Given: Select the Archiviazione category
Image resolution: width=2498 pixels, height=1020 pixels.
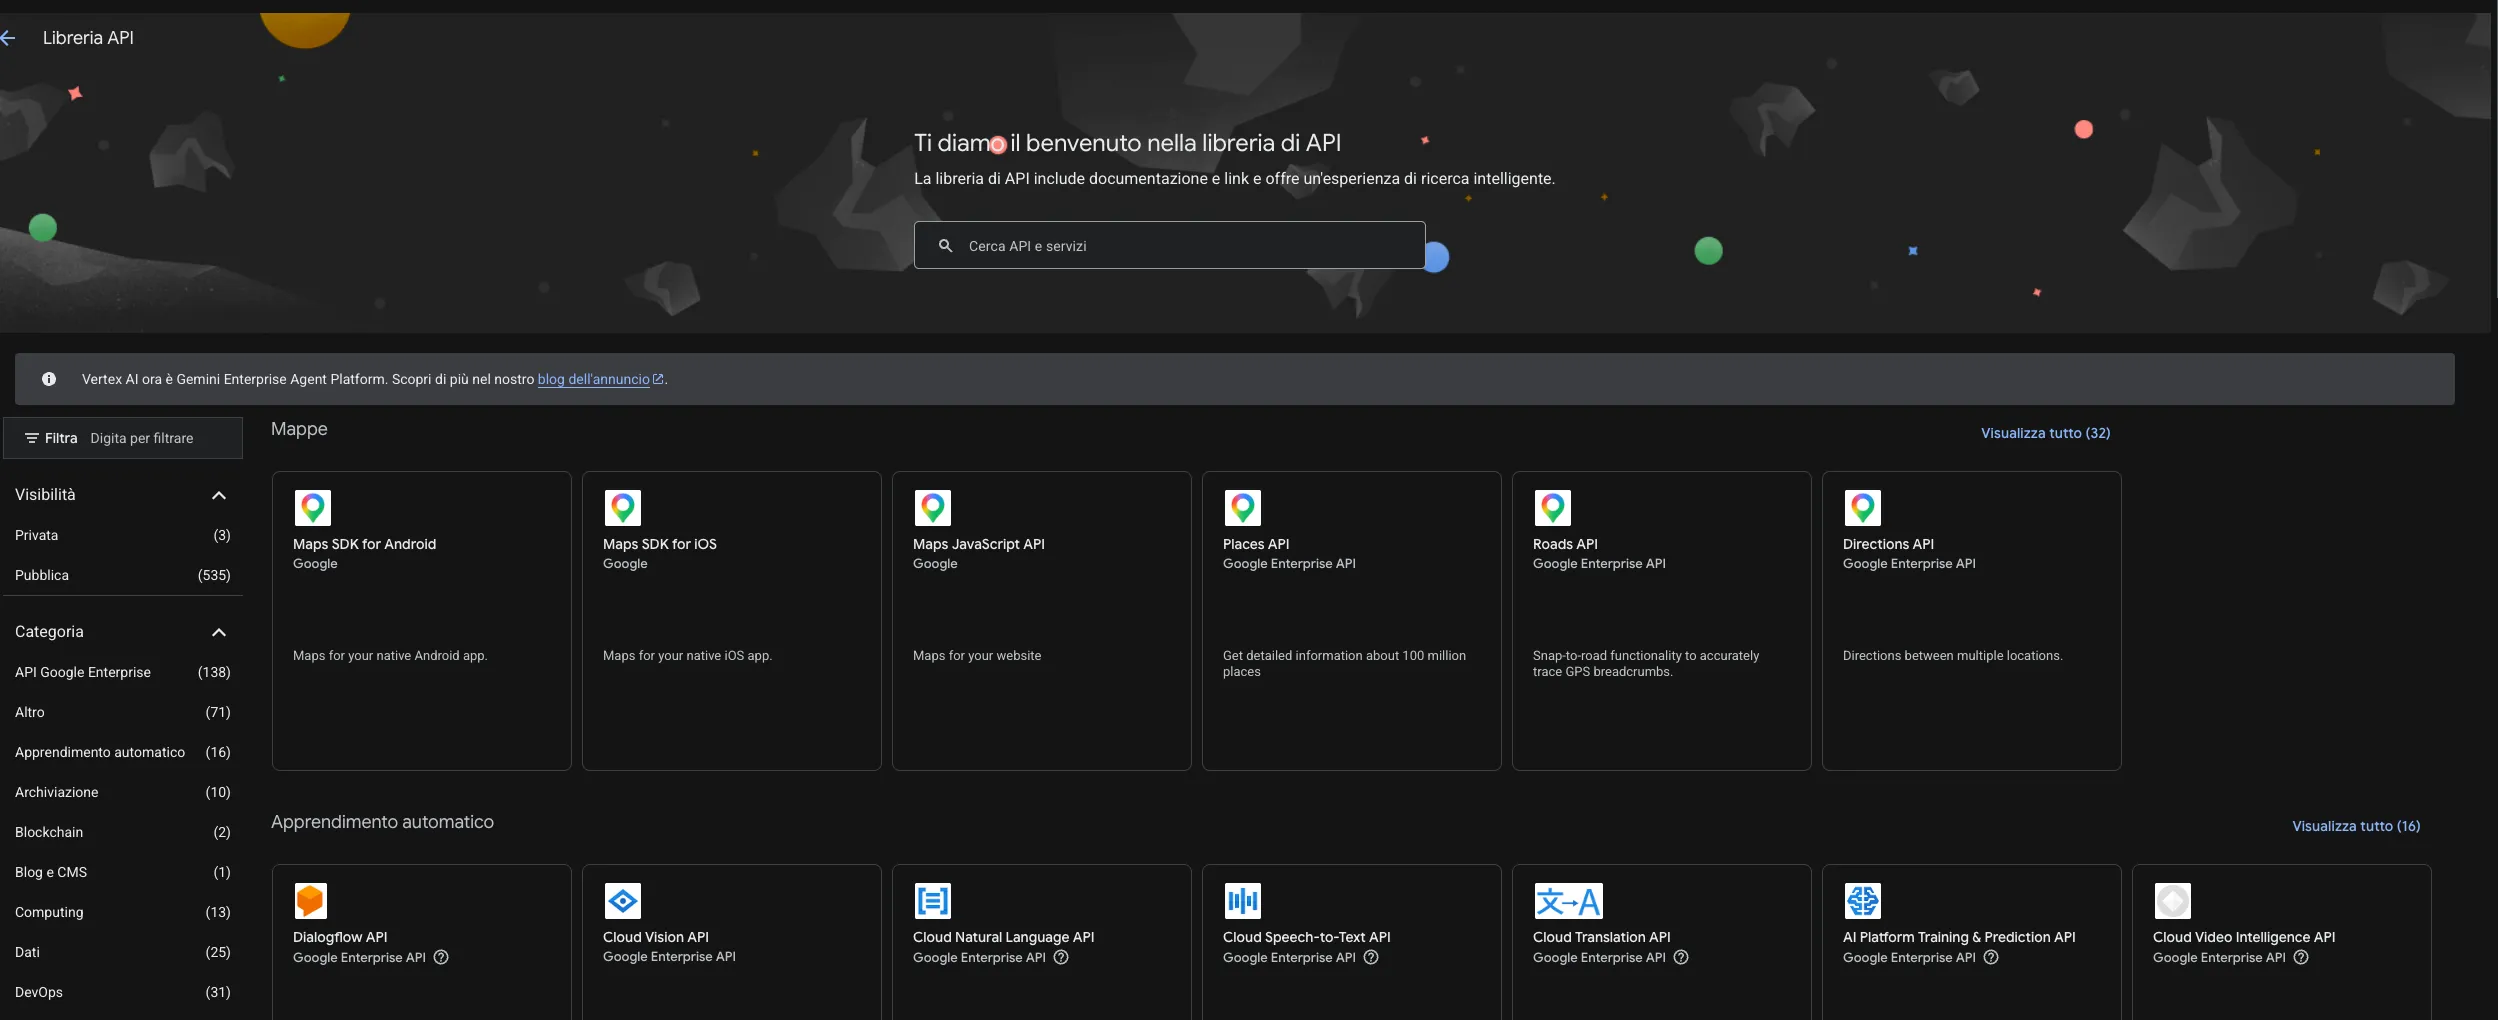Looking at the screenshot, I should [123, 792].
